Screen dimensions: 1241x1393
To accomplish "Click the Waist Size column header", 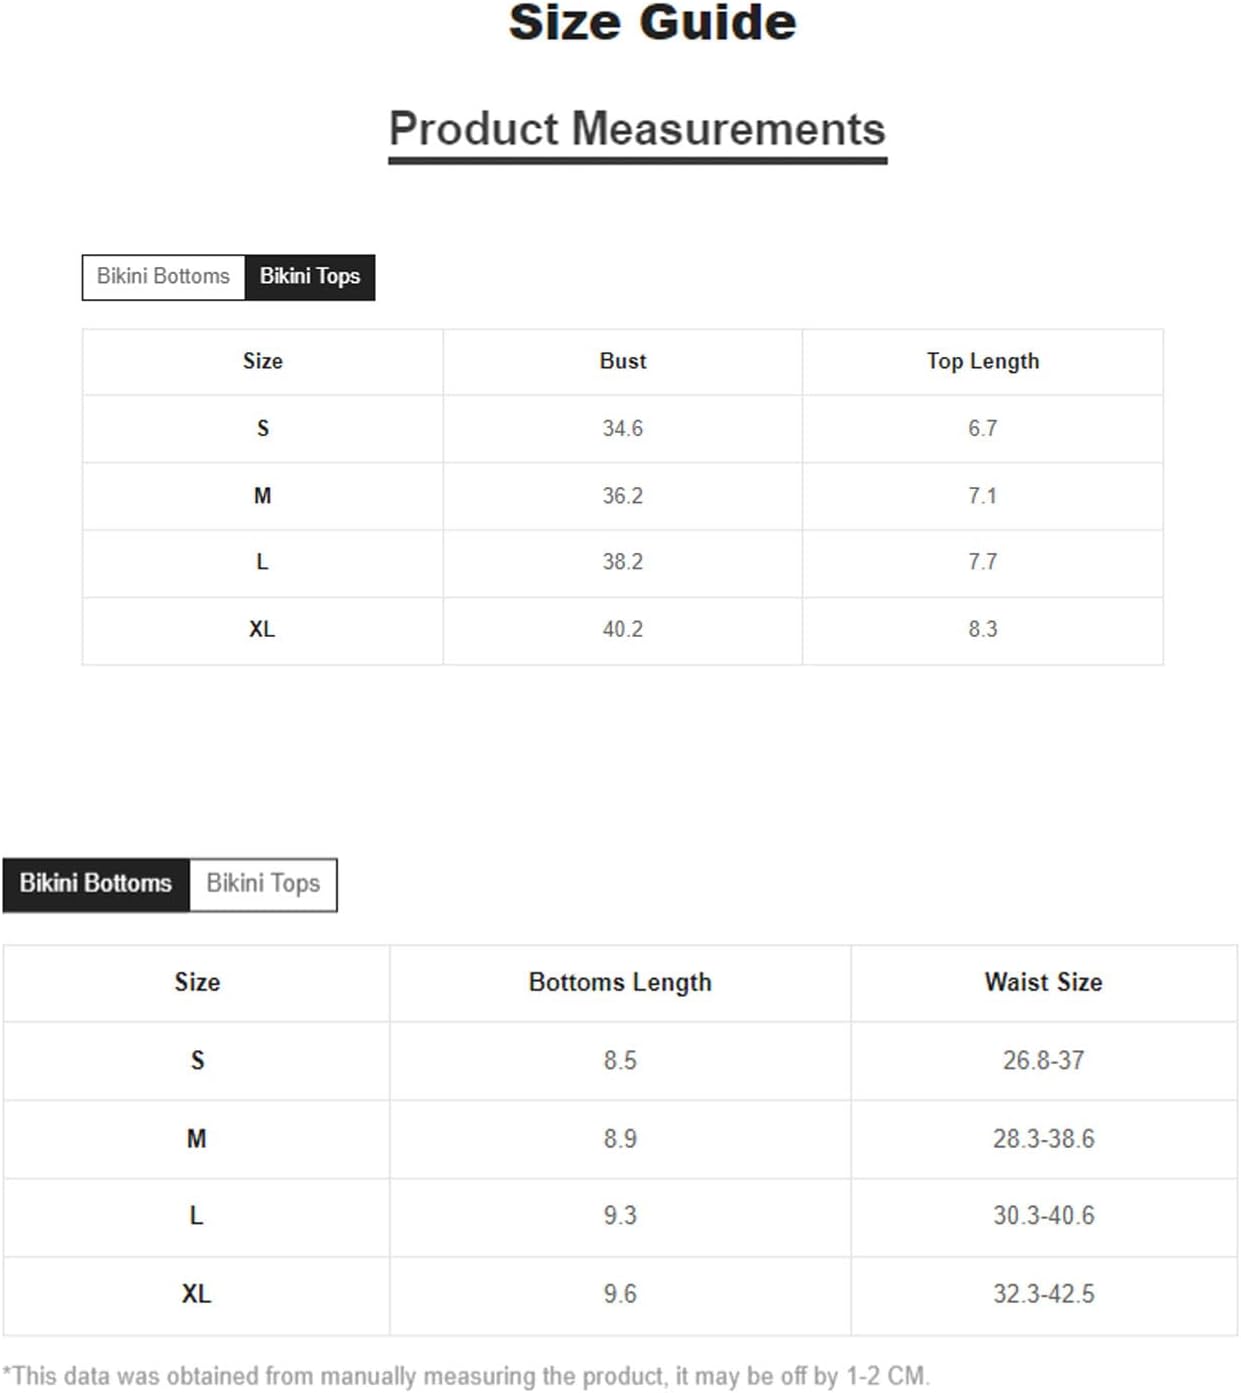I will [x=1043, y=983].
